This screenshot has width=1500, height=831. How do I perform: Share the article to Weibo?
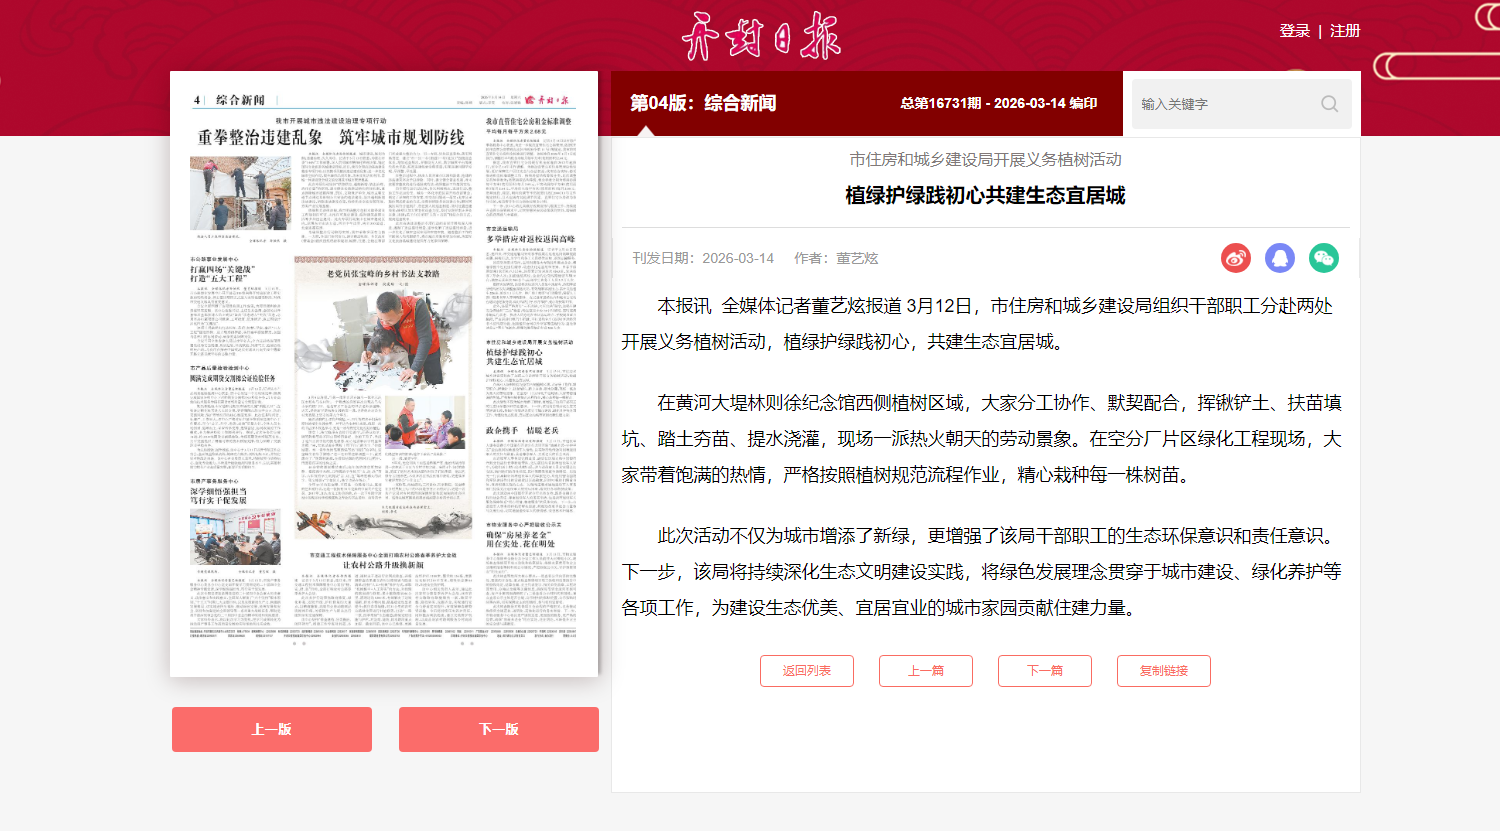[1236, 258]
